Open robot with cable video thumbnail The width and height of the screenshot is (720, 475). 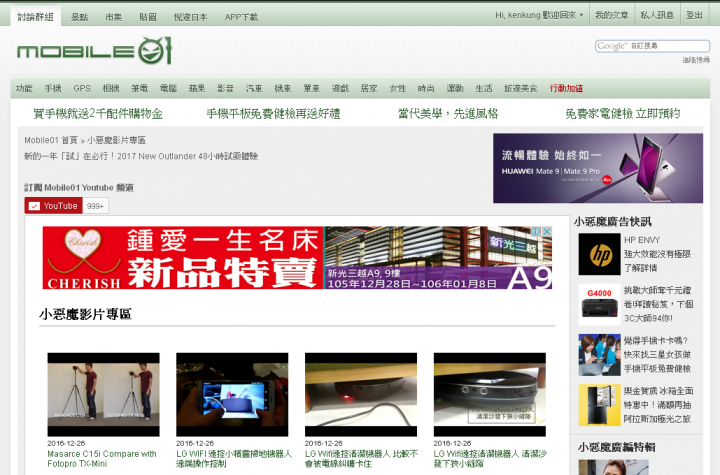(361, 395)
